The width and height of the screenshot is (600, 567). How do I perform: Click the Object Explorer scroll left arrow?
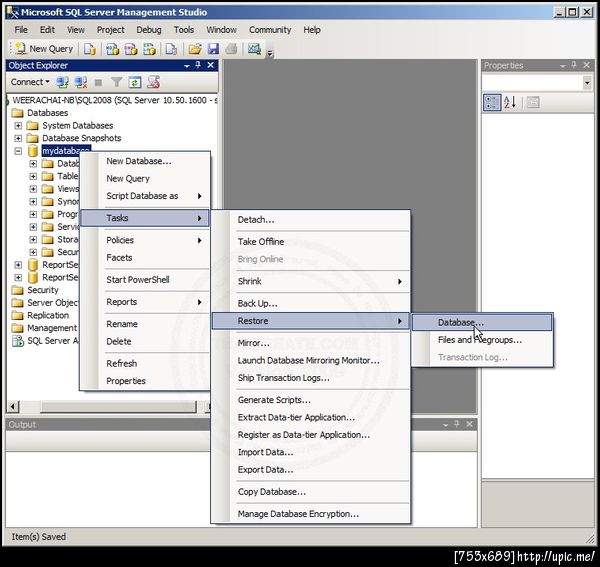[x=13, y=406]
